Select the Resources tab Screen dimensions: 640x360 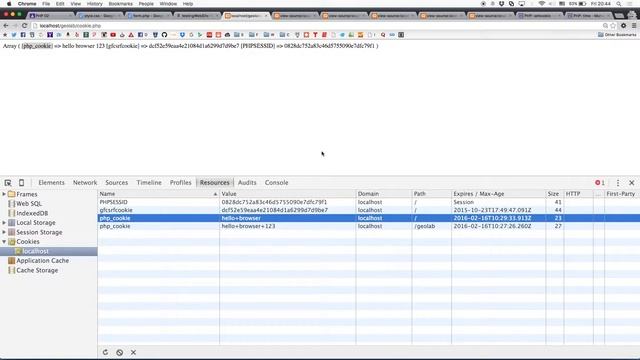(215, 183)
